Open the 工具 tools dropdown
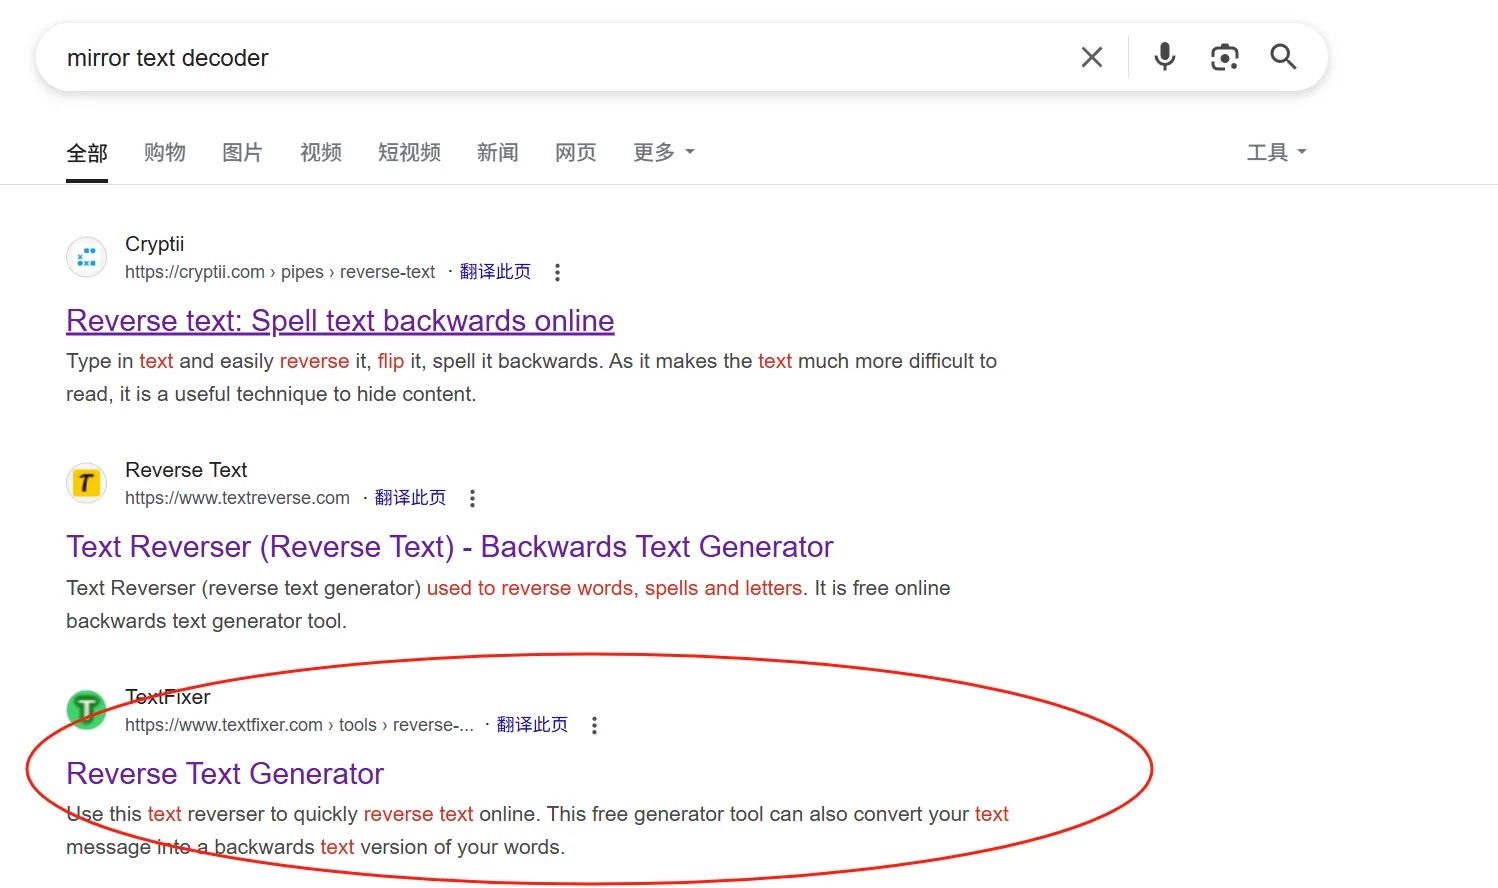Image resolution: width=1498 pixels, height=888 pixels. [1276, 152]
